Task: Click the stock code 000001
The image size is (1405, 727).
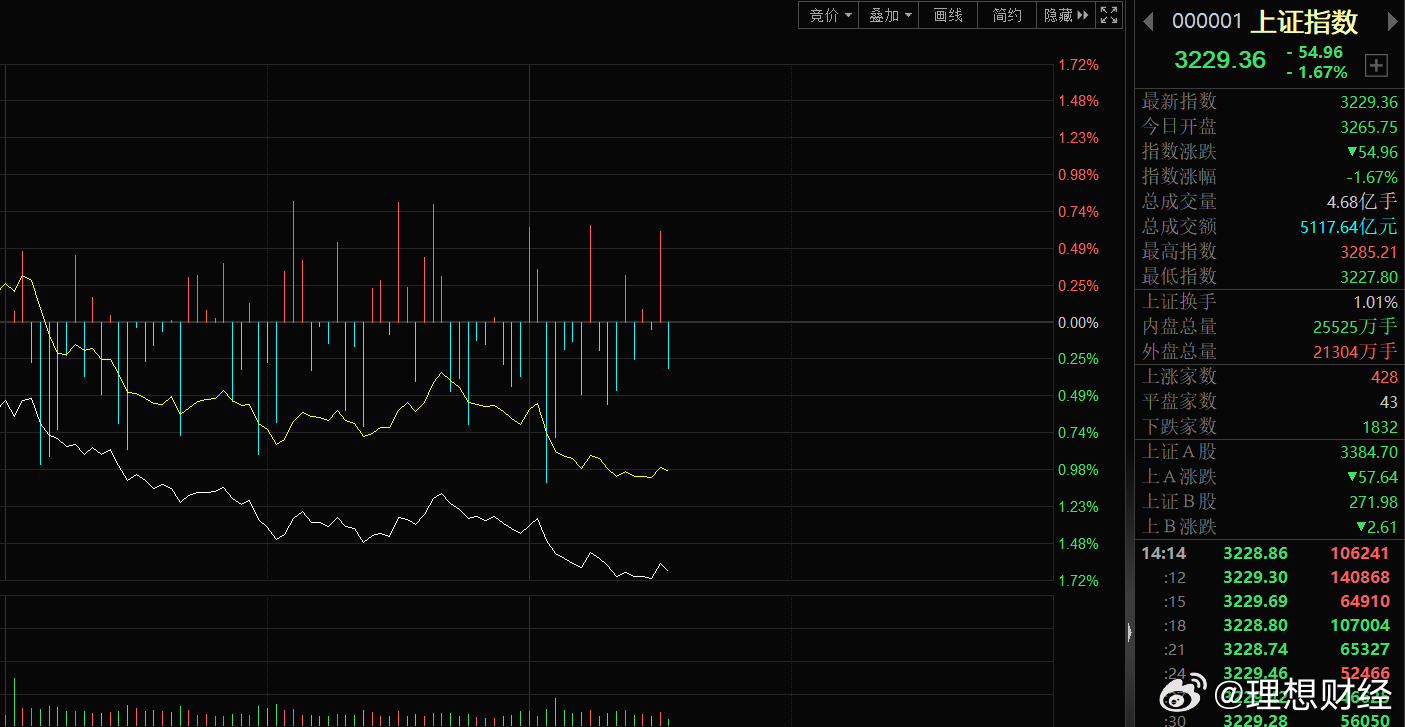Action: (1207, 21)
